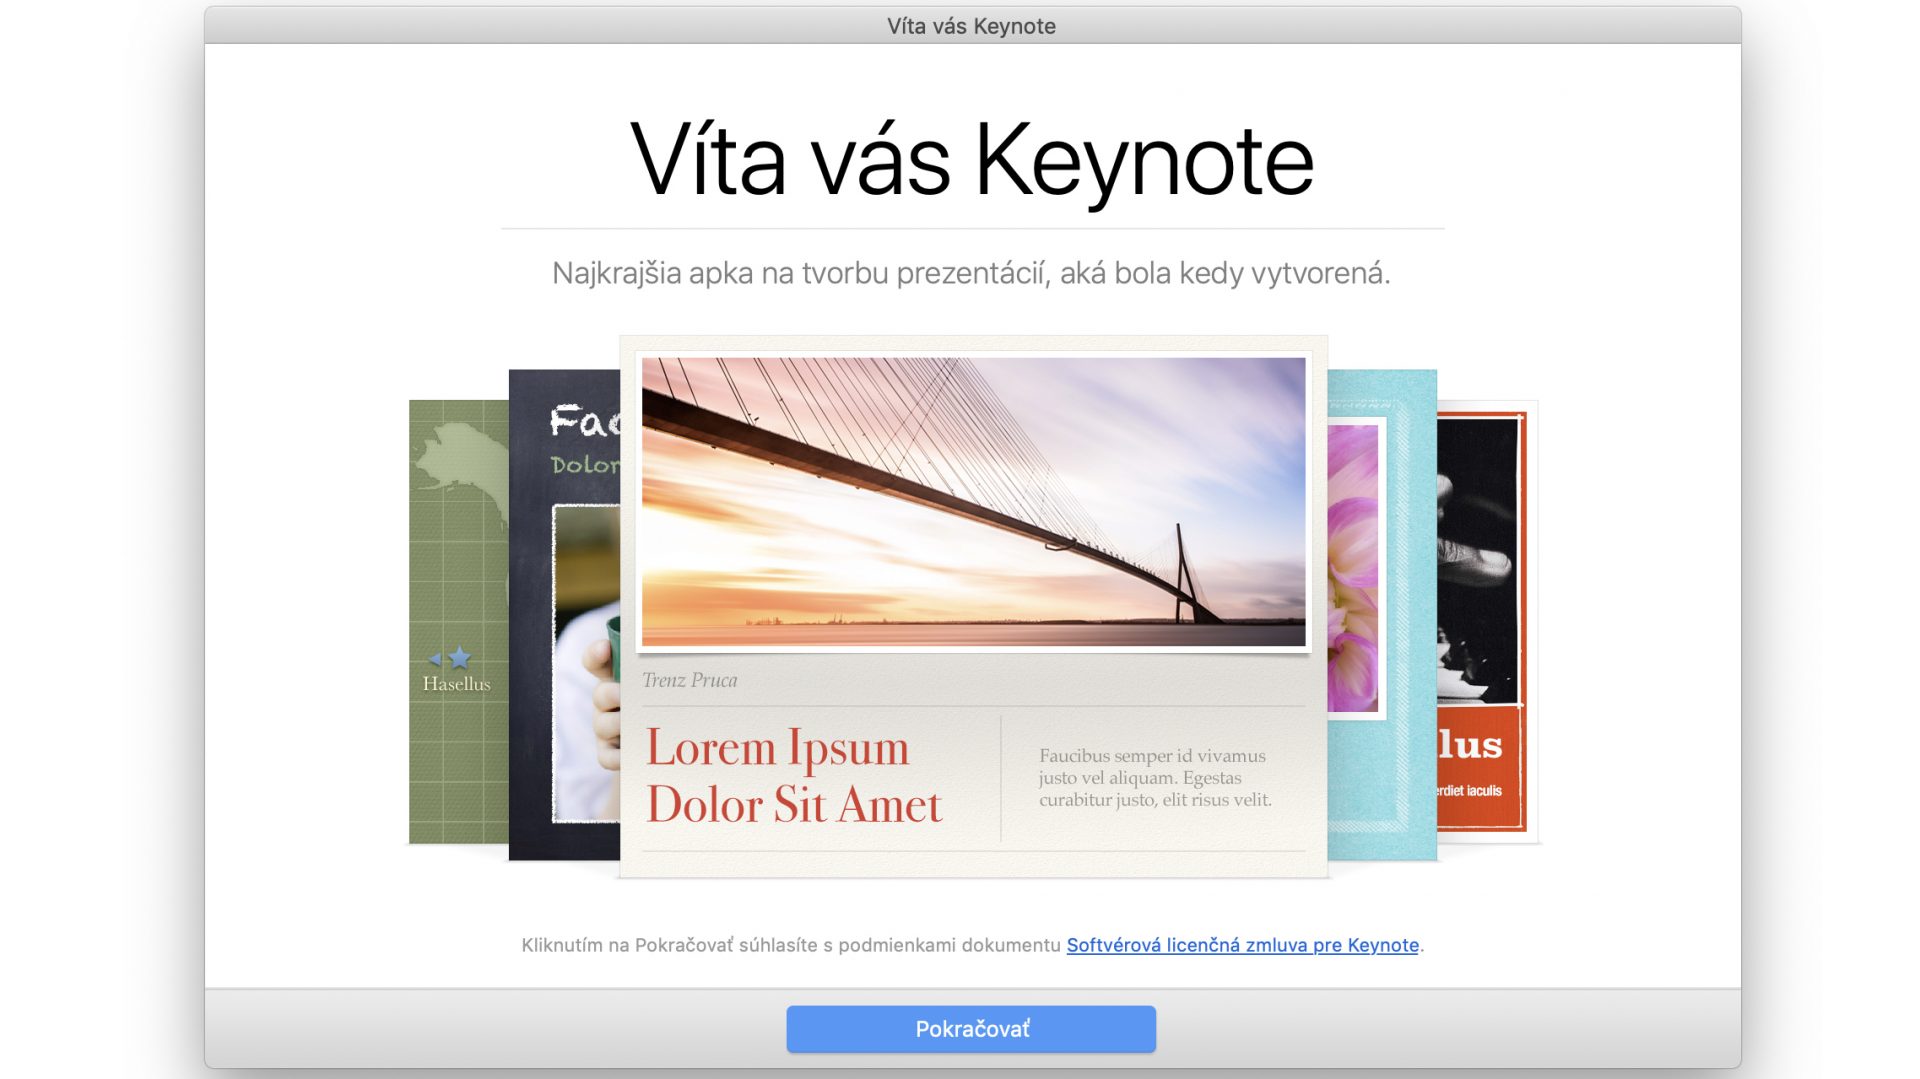The width and height of the screenshot is (1920, 1079).
Task: Click the Lorem Ipsum Dolor Sit Amet title
Action: pos(794,777)
